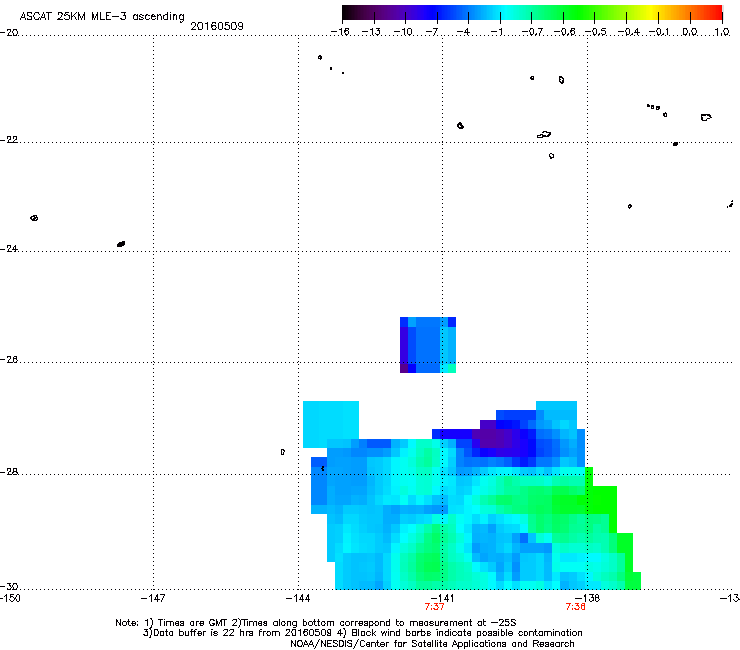
Task: Click the note line about GMT times
Action: click(316, 623)
